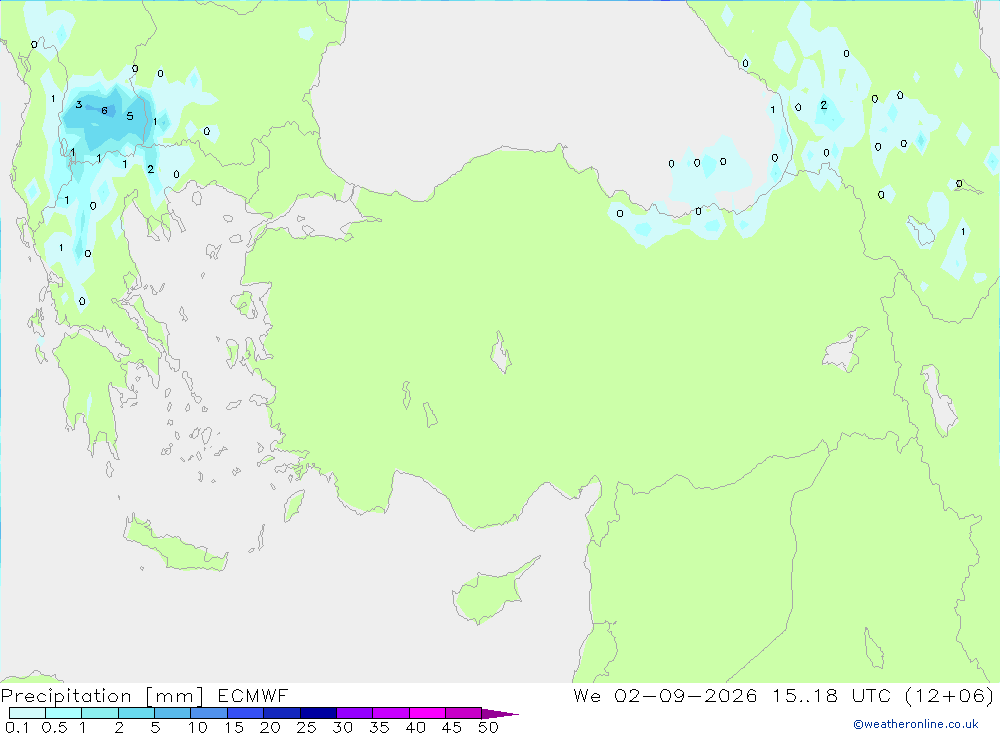Click the magenta 40-45 legend swatch
This screenshot has height=733, width=1000.
pos(427,713)
